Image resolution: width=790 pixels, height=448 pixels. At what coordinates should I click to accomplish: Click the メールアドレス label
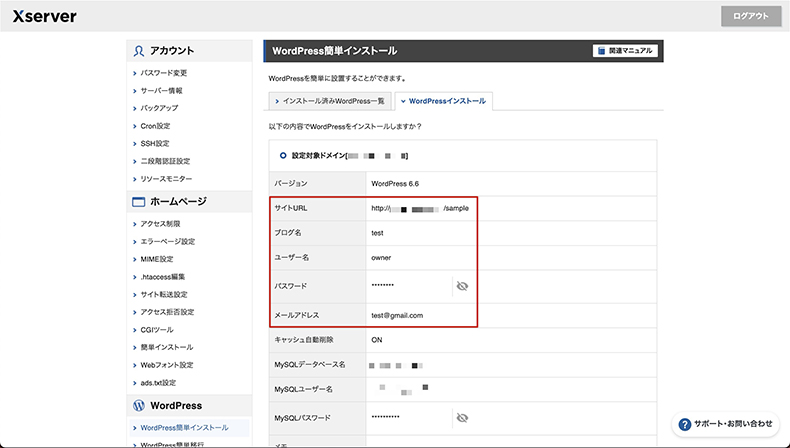pos(297,315)
